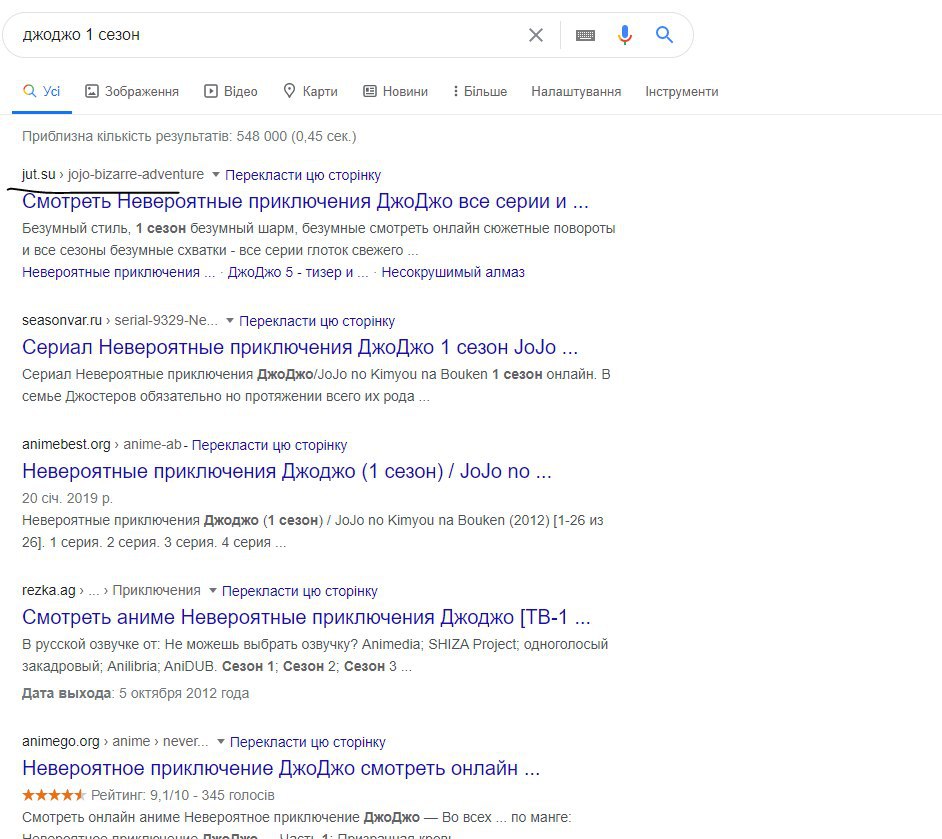Click the star rating 'Рейтинг: 9,1/10 - 345 голосів'
942x839 pixels.
[148, 795]
